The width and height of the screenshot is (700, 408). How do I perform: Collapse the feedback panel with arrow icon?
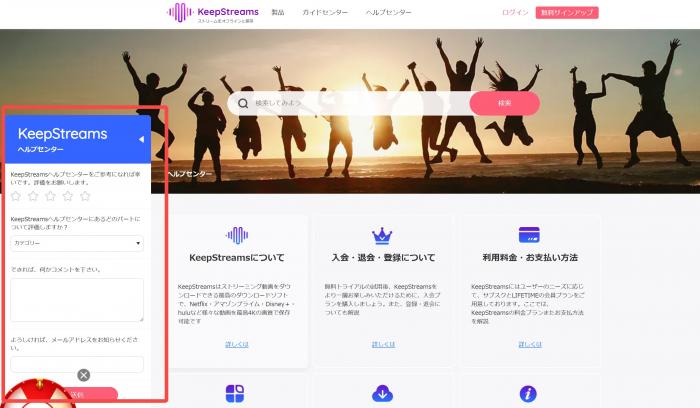141,139
